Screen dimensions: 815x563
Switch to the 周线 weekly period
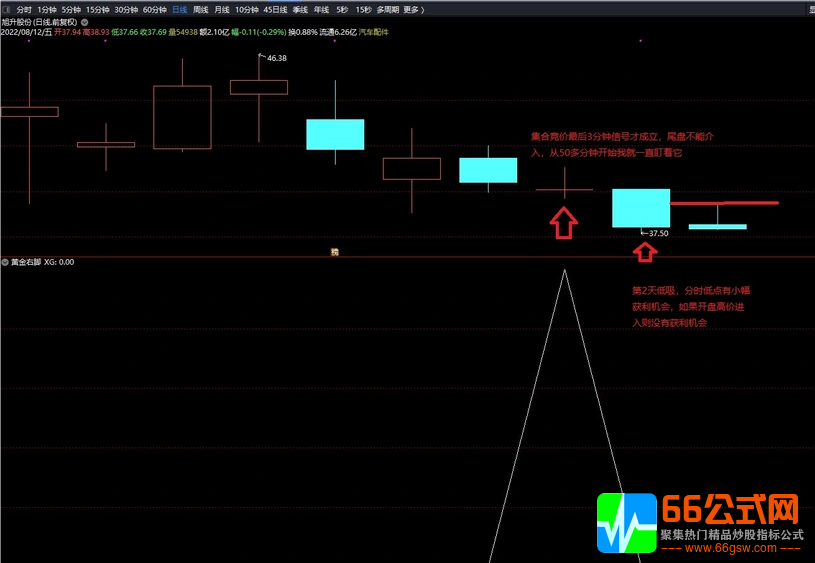tap(201, 9)
